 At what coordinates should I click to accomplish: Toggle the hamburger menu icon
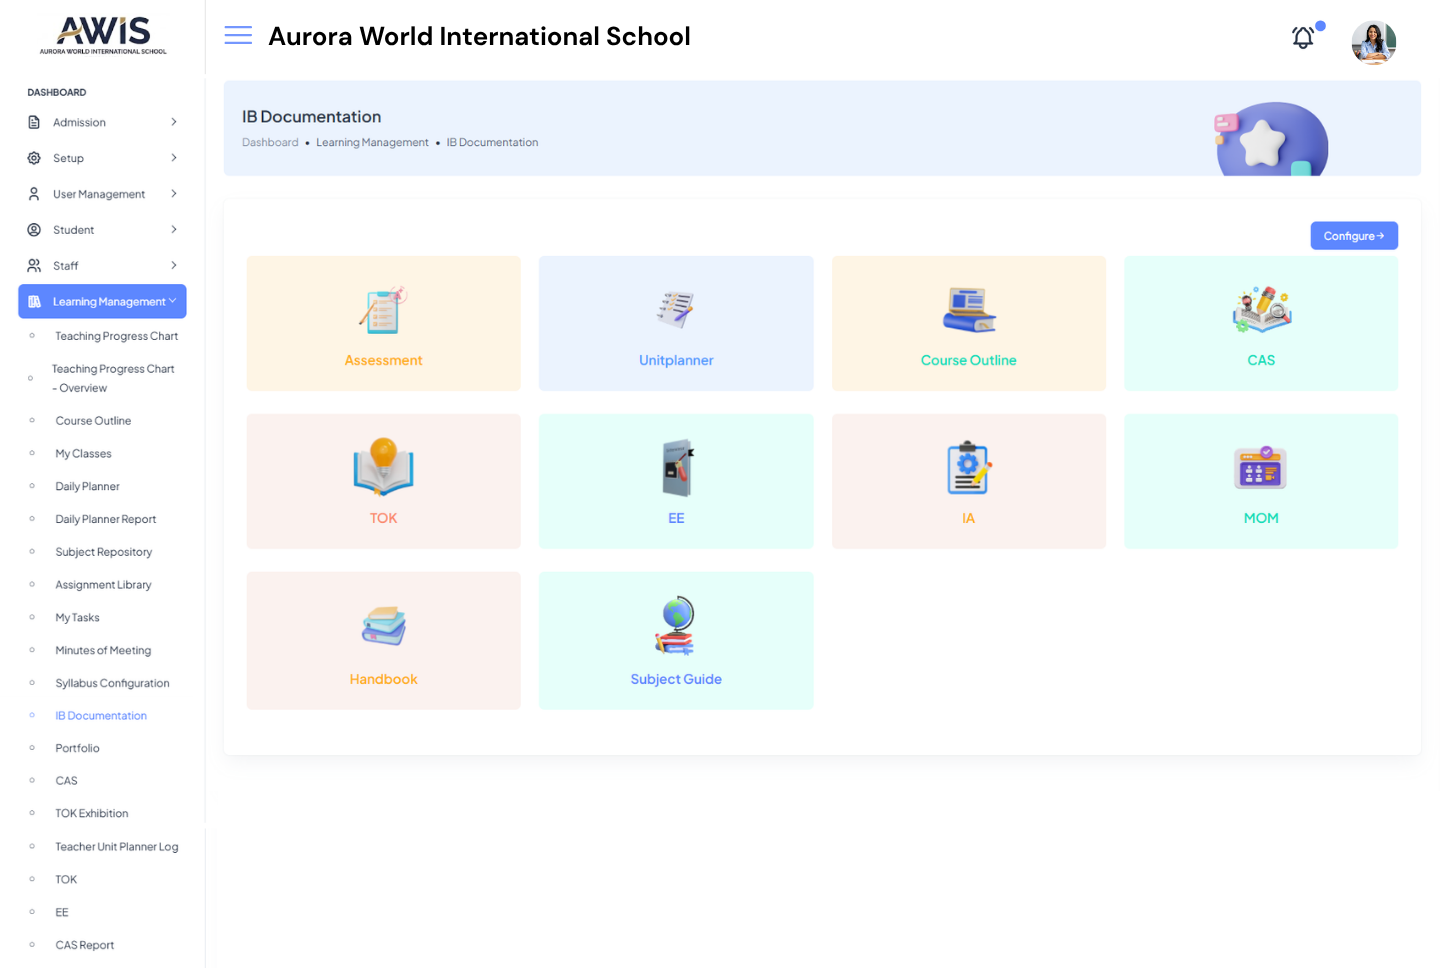pyautogui.click(x=238, y=36)
